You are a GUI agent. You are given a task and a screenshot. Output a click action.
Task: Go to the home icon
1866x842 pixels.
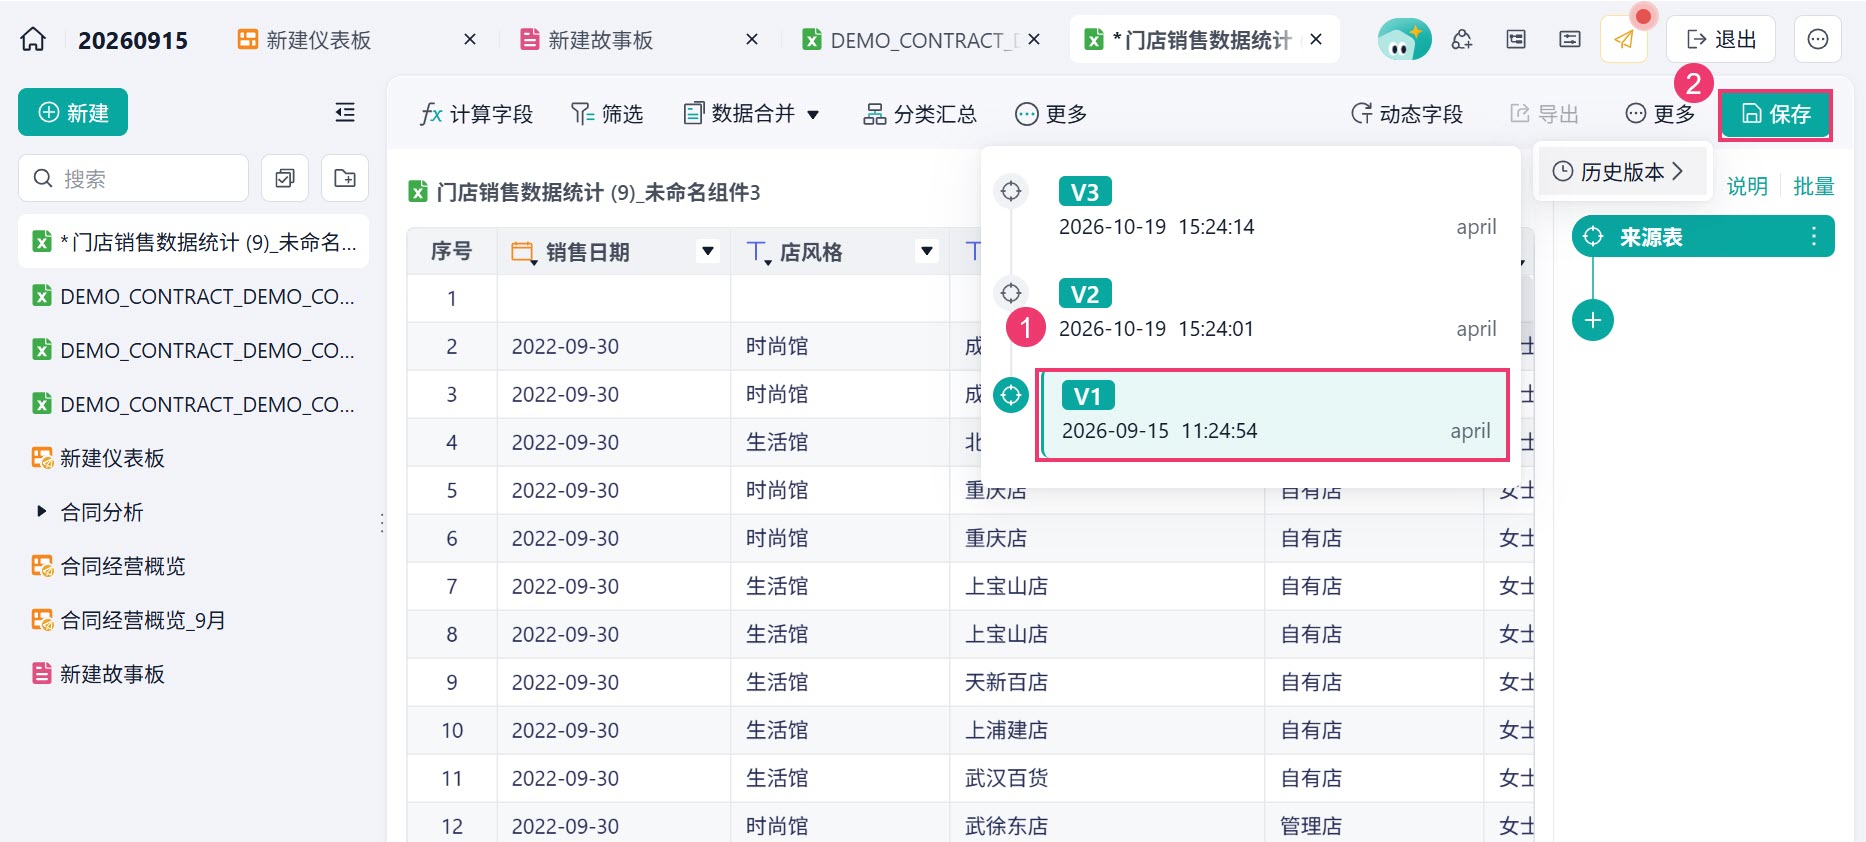point(33,40)
